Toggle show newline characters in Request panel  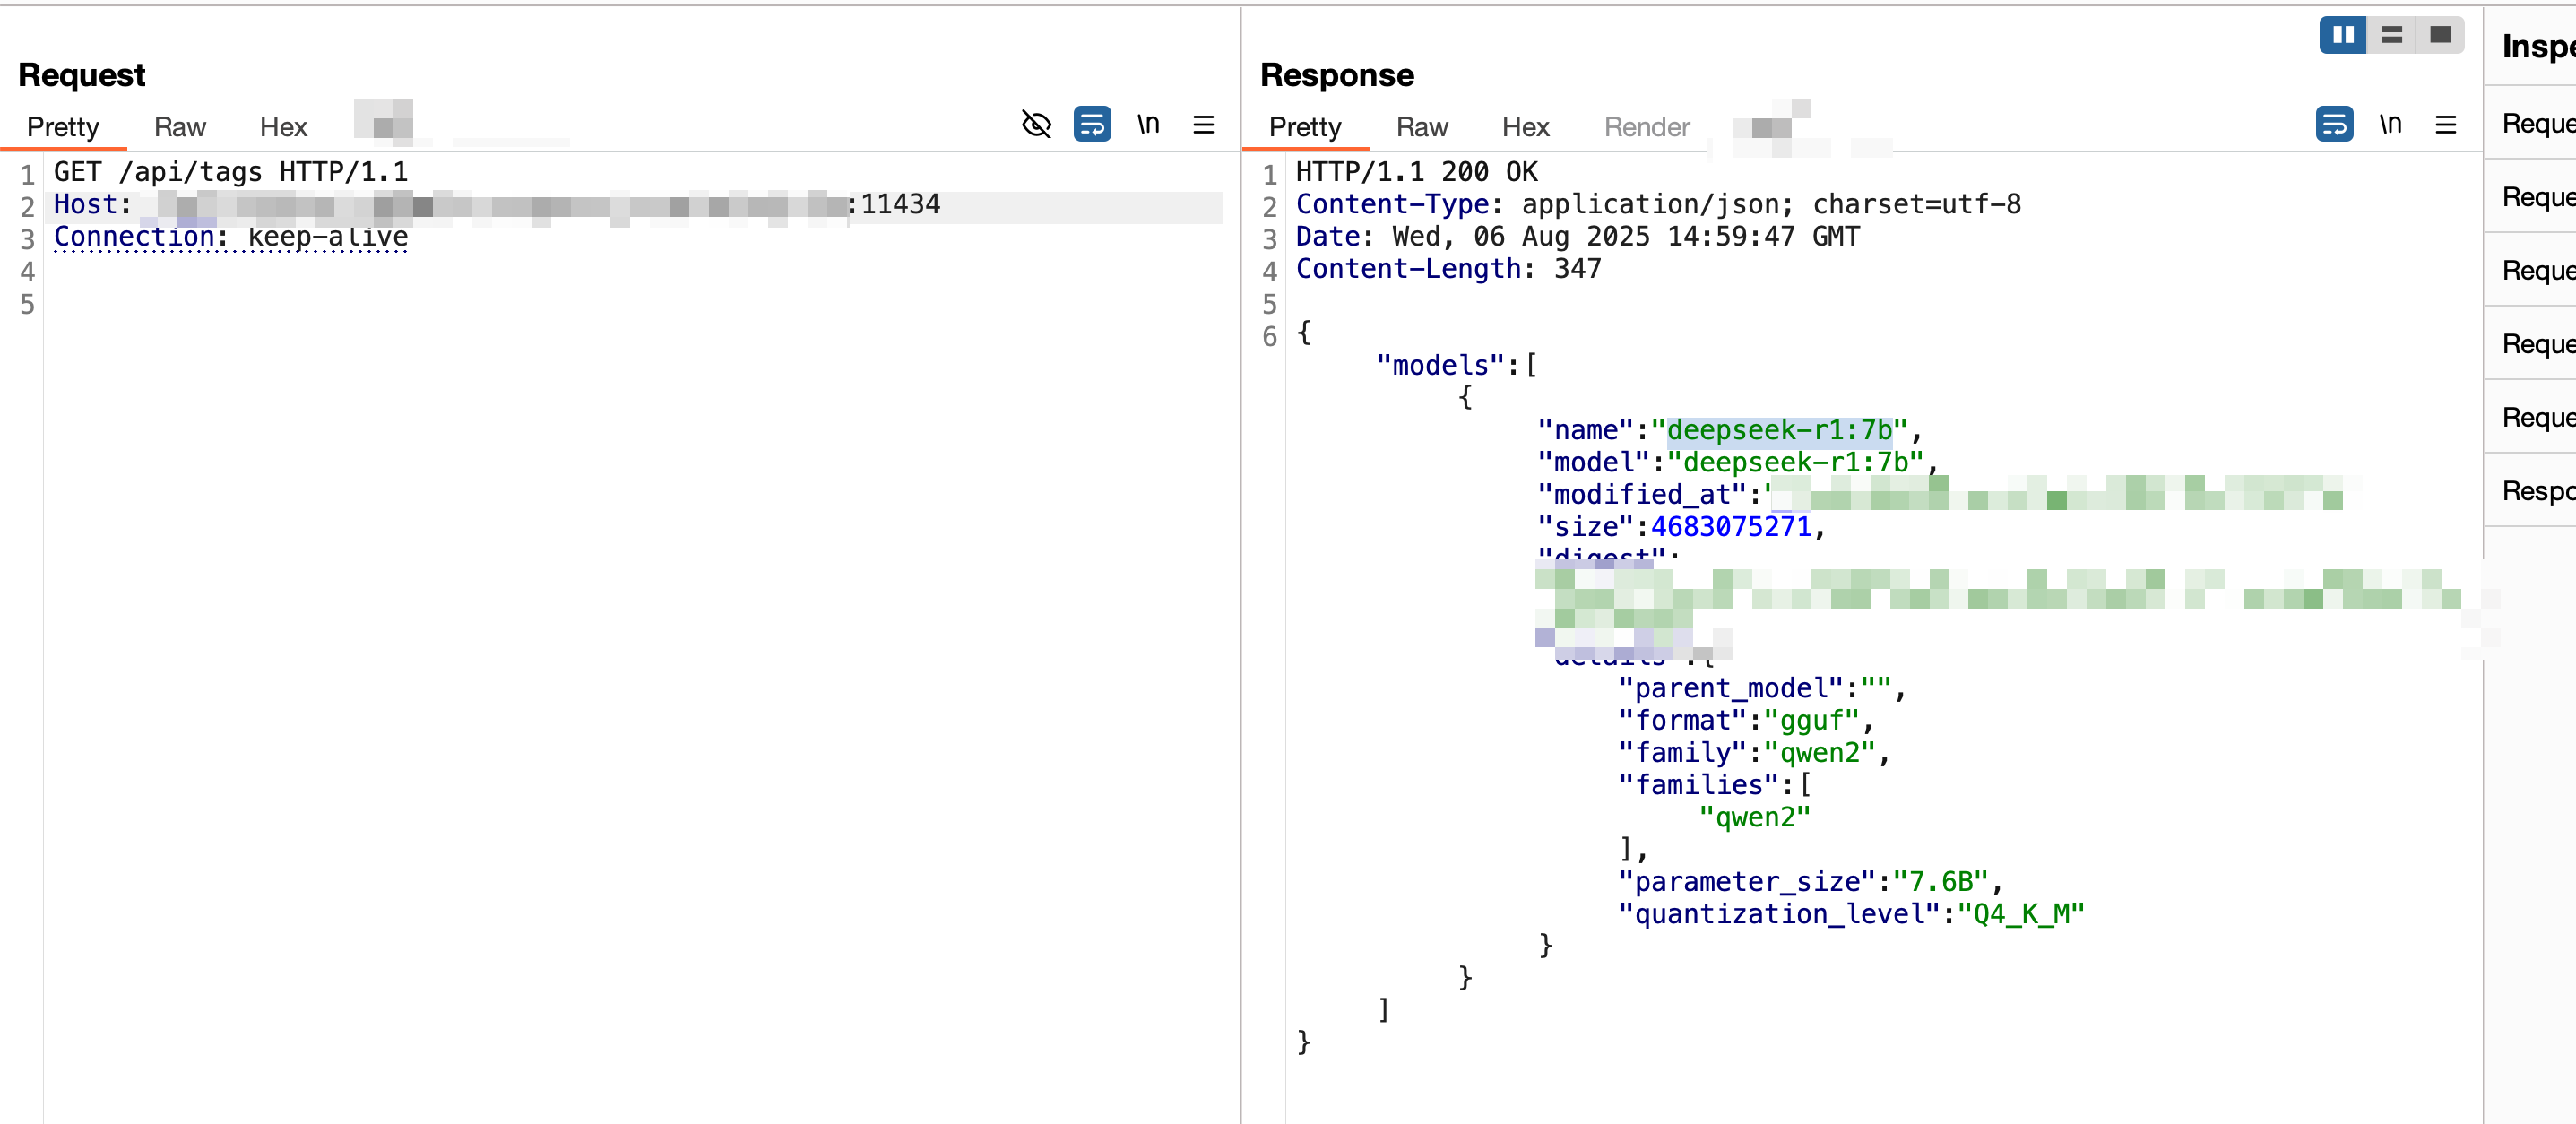pyautogui.click(x=1148, y=124)
